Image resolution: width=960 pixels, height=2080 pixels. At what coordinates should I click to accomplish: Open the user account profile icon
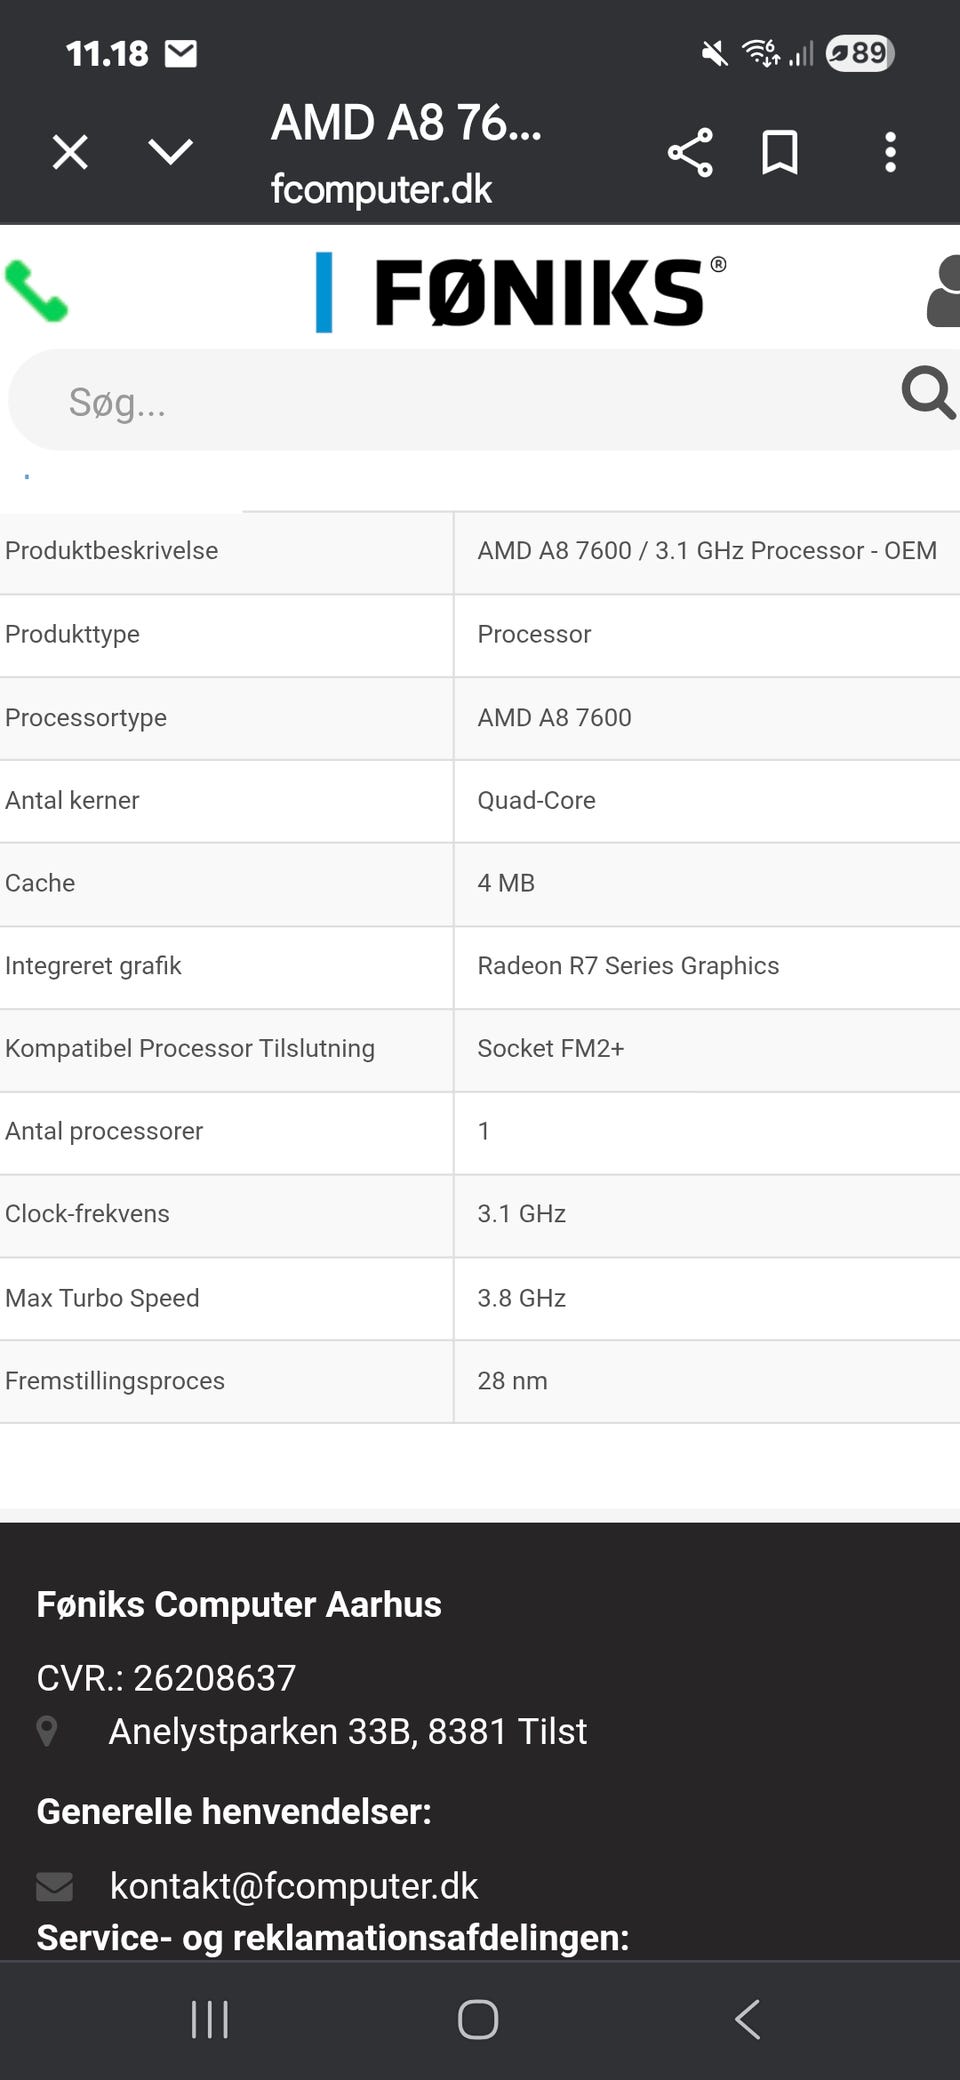[x=944, y=292]
